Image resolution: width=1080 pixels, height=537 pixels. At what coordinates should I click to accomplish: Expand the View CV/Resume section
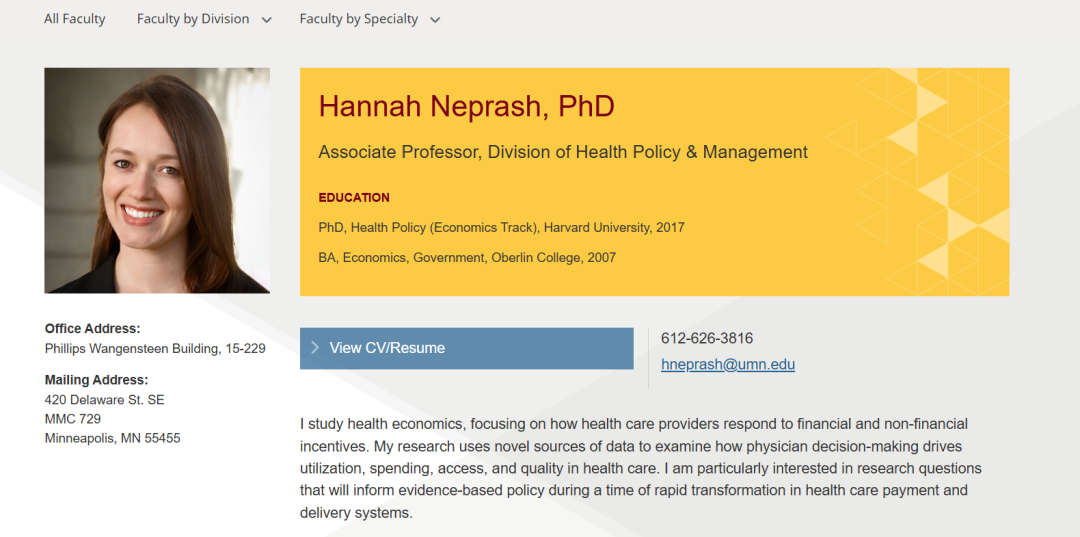coord(466,348)
